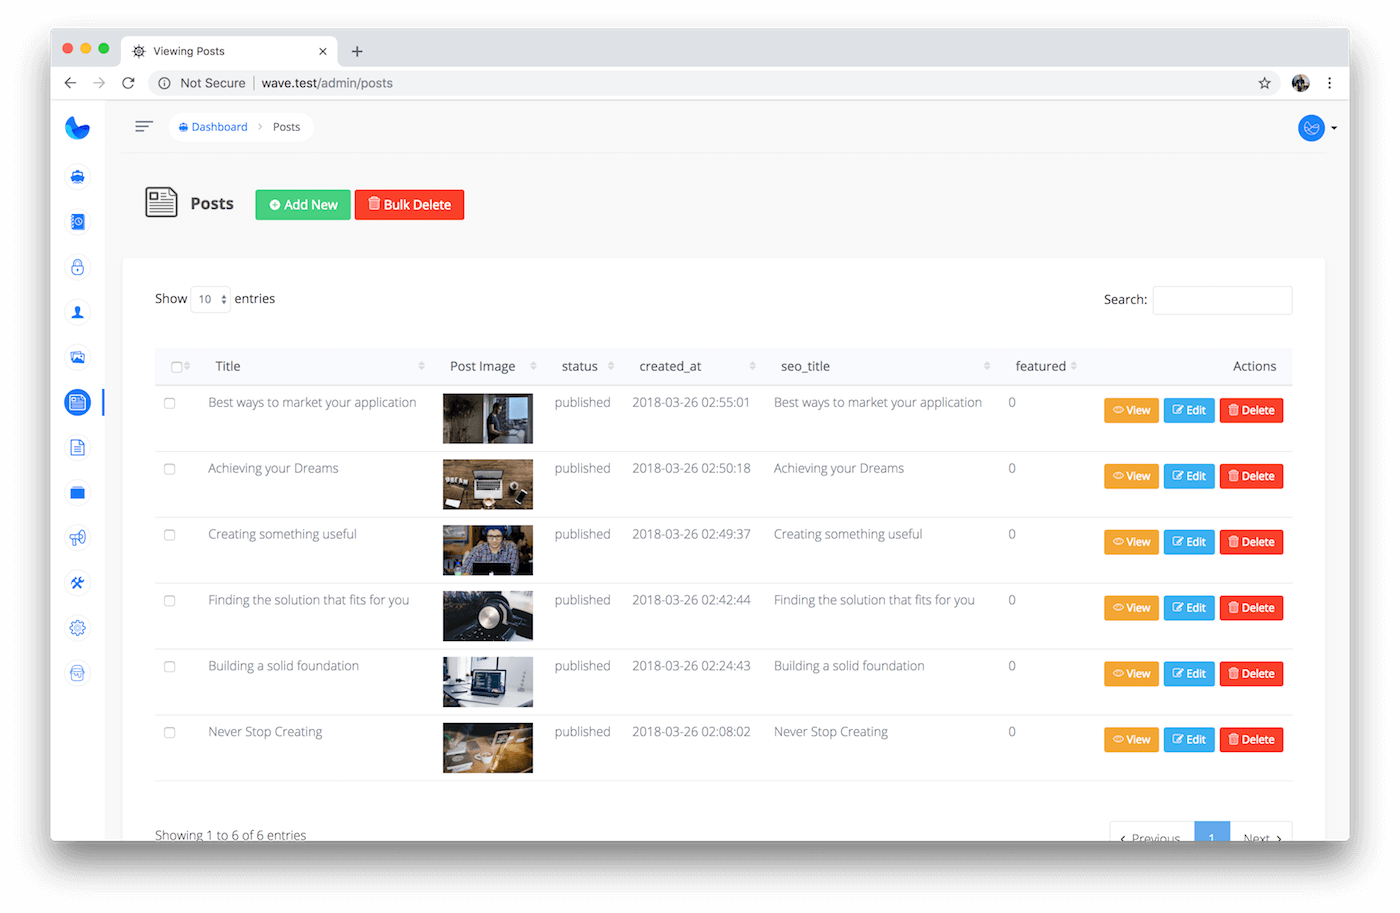Open the user profile icon in sidebar
The width and height of the screenshot is (1400, 913).
pos(77,312)
